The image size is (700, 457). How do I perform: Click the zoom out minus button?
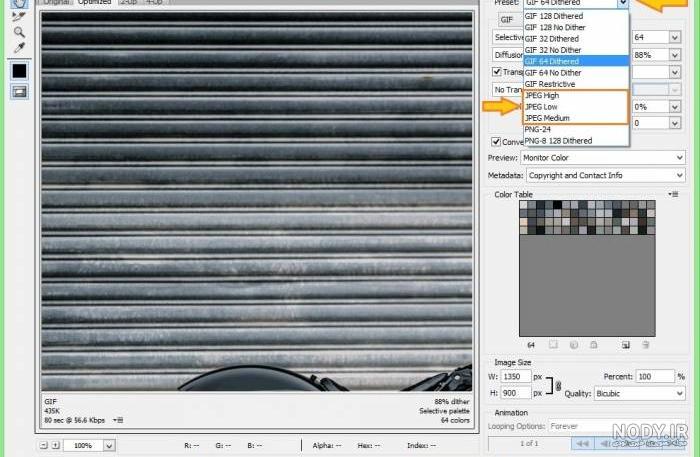(x=43, y=445)
